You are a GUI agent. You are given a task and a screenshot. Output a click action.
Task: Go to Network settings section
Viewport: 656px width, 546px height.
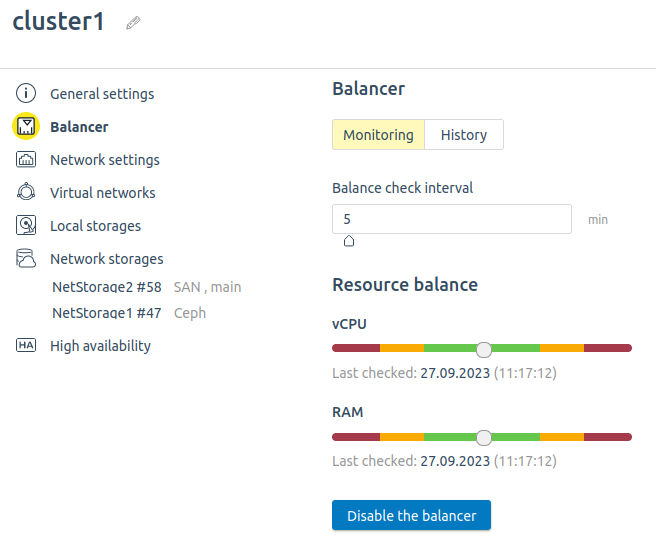tap(105, 160)
